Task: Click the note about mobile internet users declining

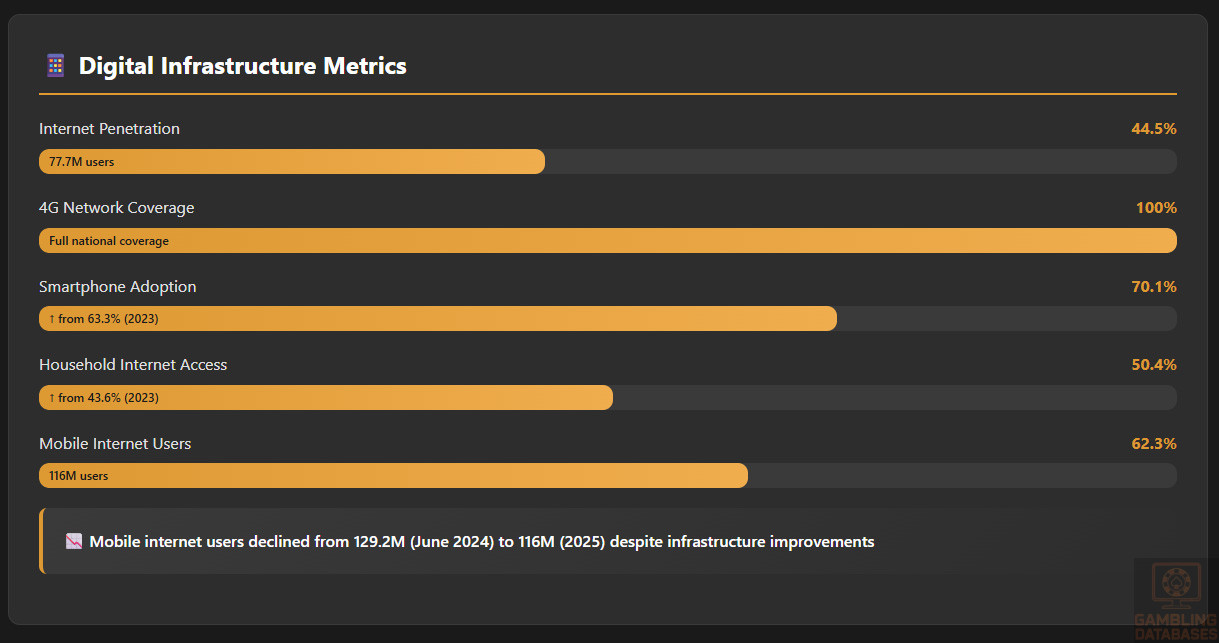Action: (x=482, y=542)
